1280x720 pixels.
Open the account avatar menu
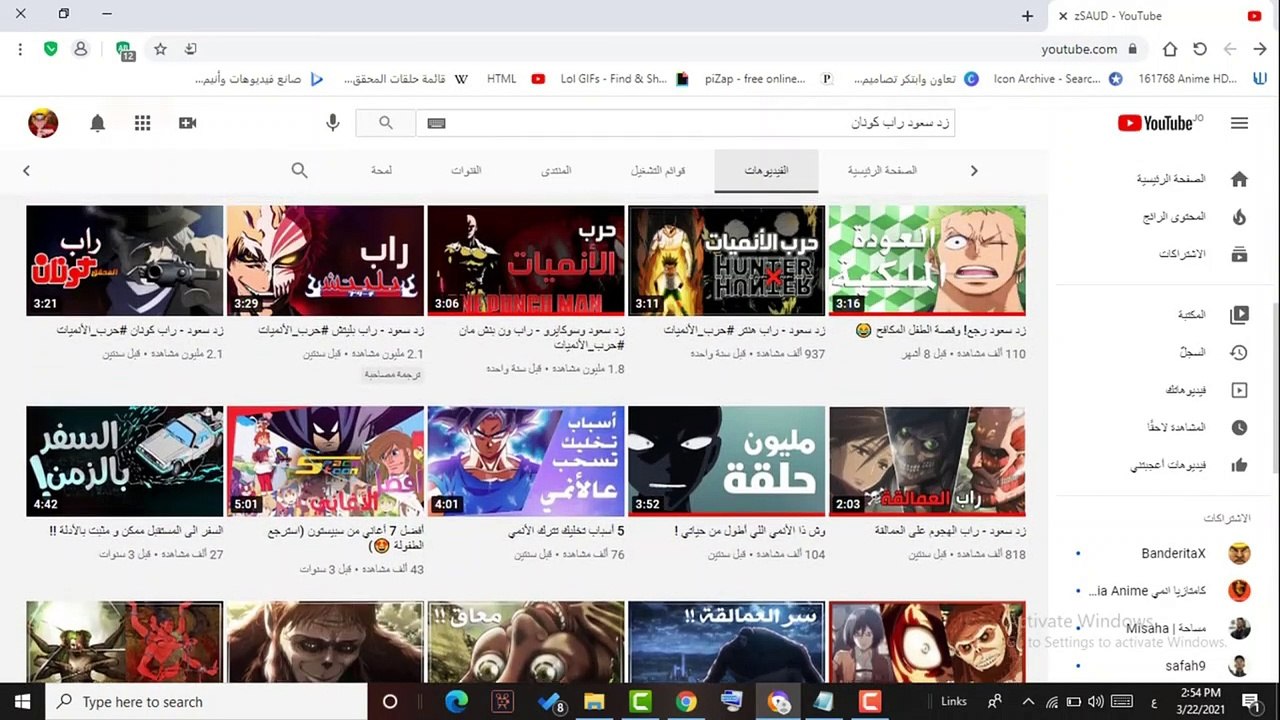pos(43,123)
